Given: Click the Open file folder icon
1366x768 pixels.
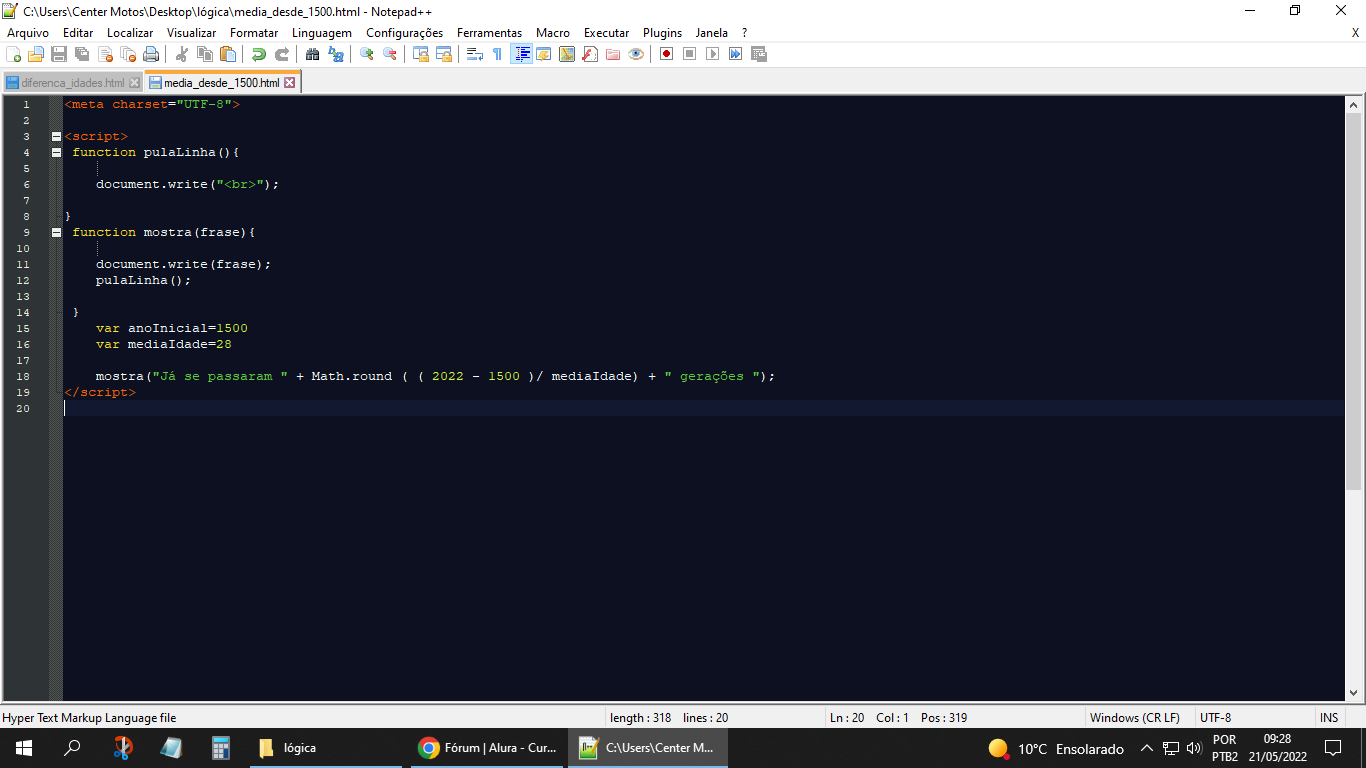Looking at the screenshot, I should tap(36, 54).
